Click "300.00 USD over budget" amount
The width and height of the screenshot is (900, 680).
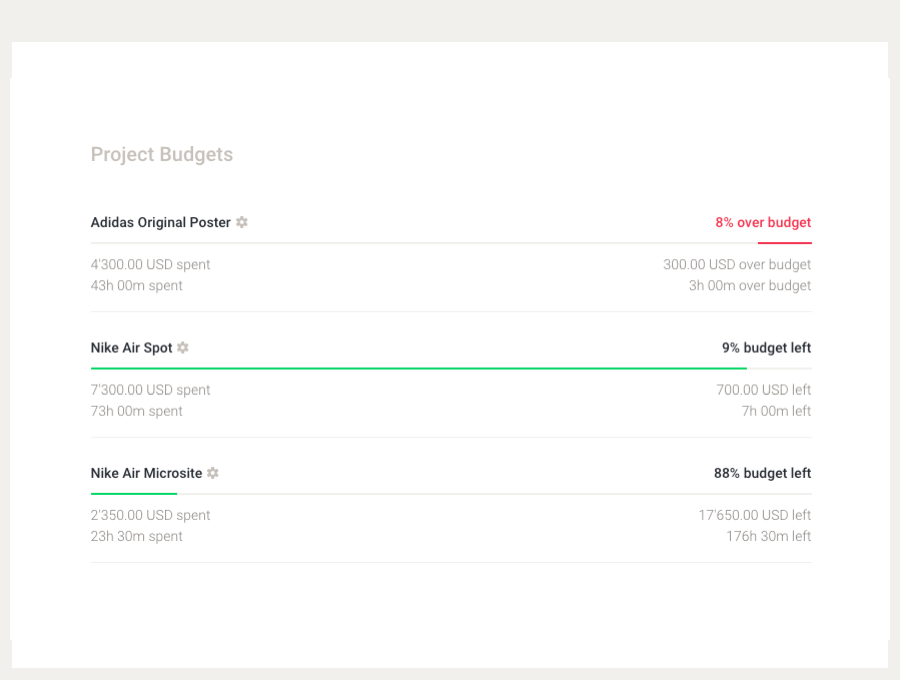coord(736,264)
